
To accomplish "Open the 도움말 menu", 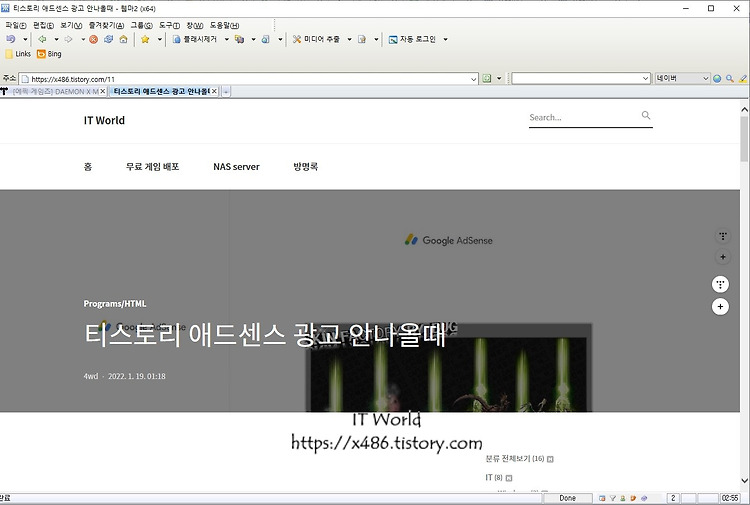I will click(x=224, y=25).
